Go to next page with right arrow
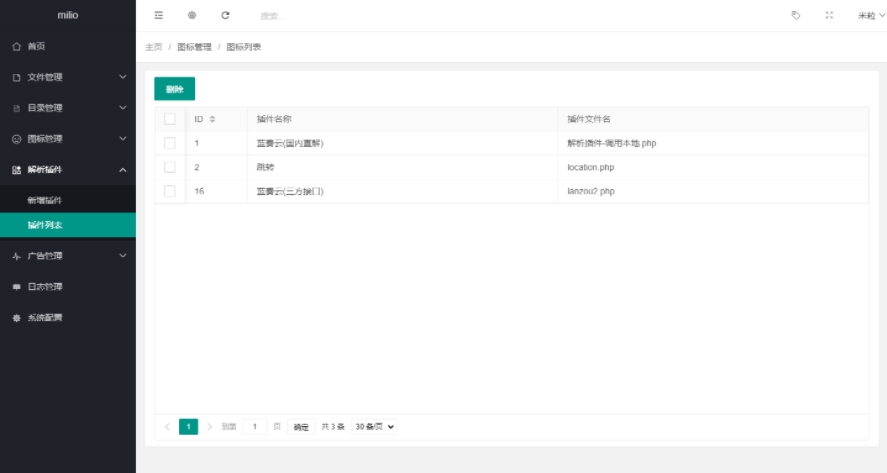This screenshot has width=887, height=473. 210,427
